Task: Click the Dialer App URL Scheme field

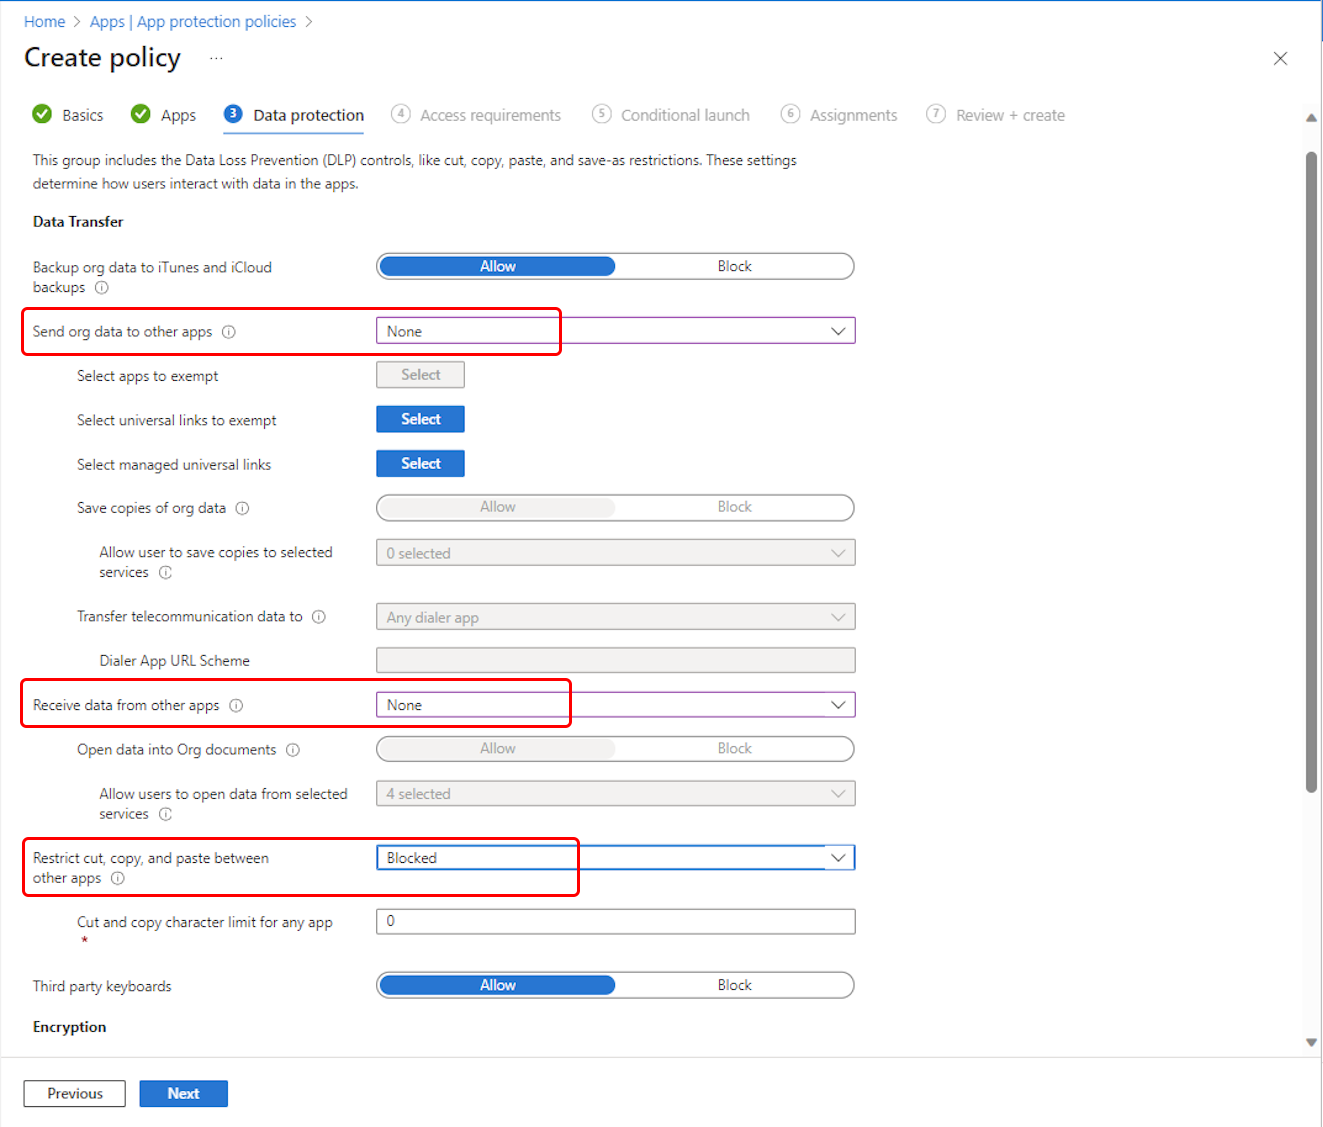Action: [x=615, y=660]
